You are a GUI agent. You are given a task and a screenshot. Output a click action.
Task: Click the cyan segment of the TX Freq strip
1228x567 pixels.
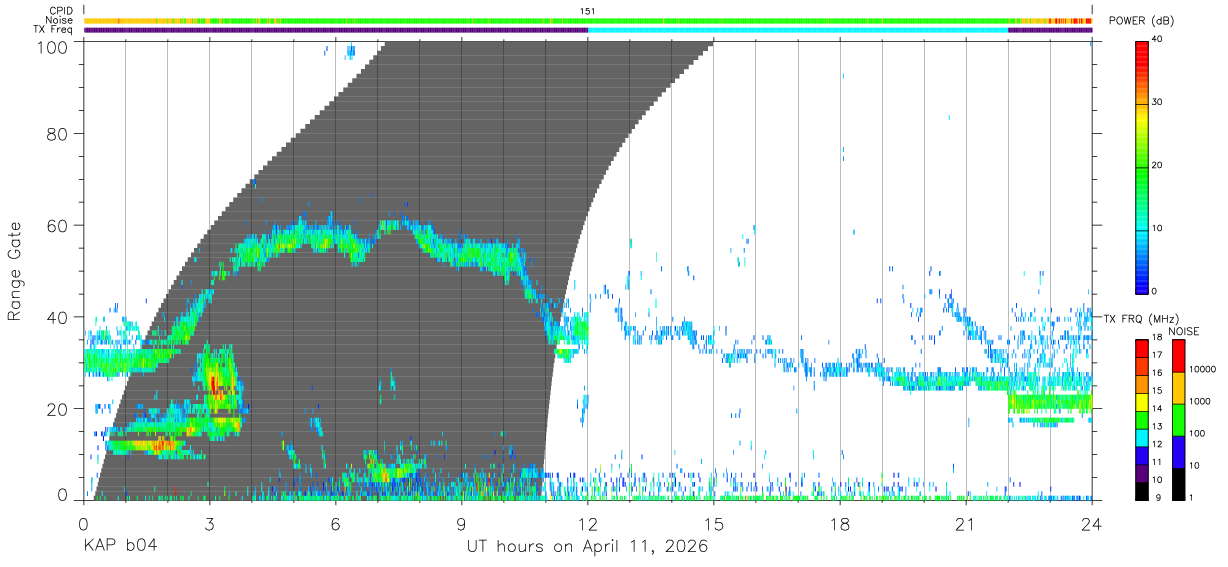[x=798, y=30]
